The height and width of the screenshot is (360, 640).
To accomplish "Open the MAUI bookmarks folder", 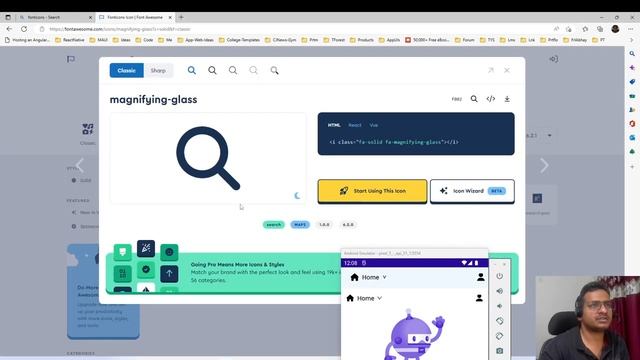I will (99, 40).
